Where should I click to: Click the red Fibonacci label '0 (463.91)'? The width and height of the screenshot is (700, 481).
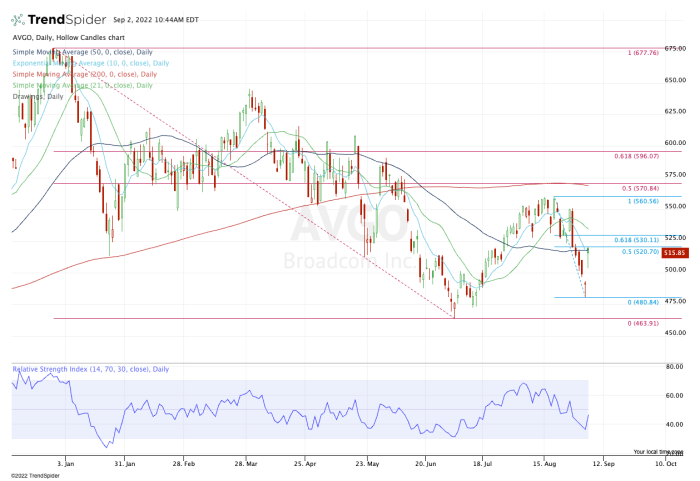coord(643,323)
